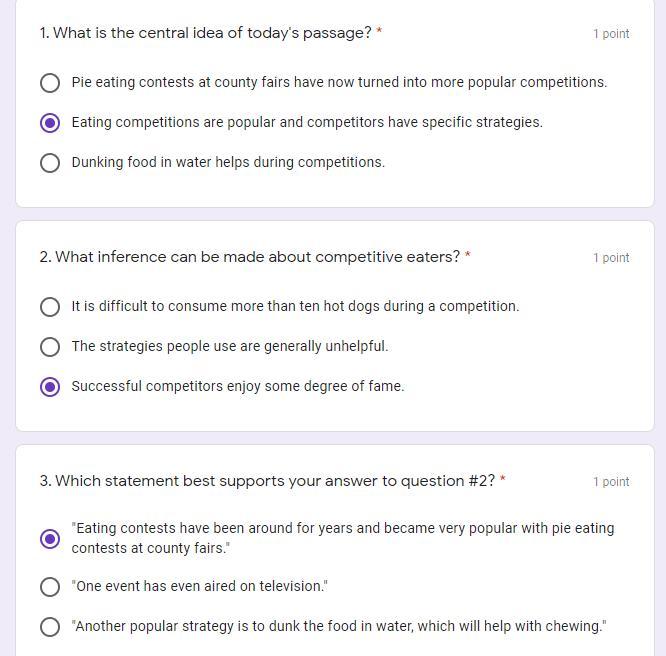Image resolution: width=666 pixels, height=656 pixels.
Task: Click the '1 point' label of question 2
Action: click(611, 258)
